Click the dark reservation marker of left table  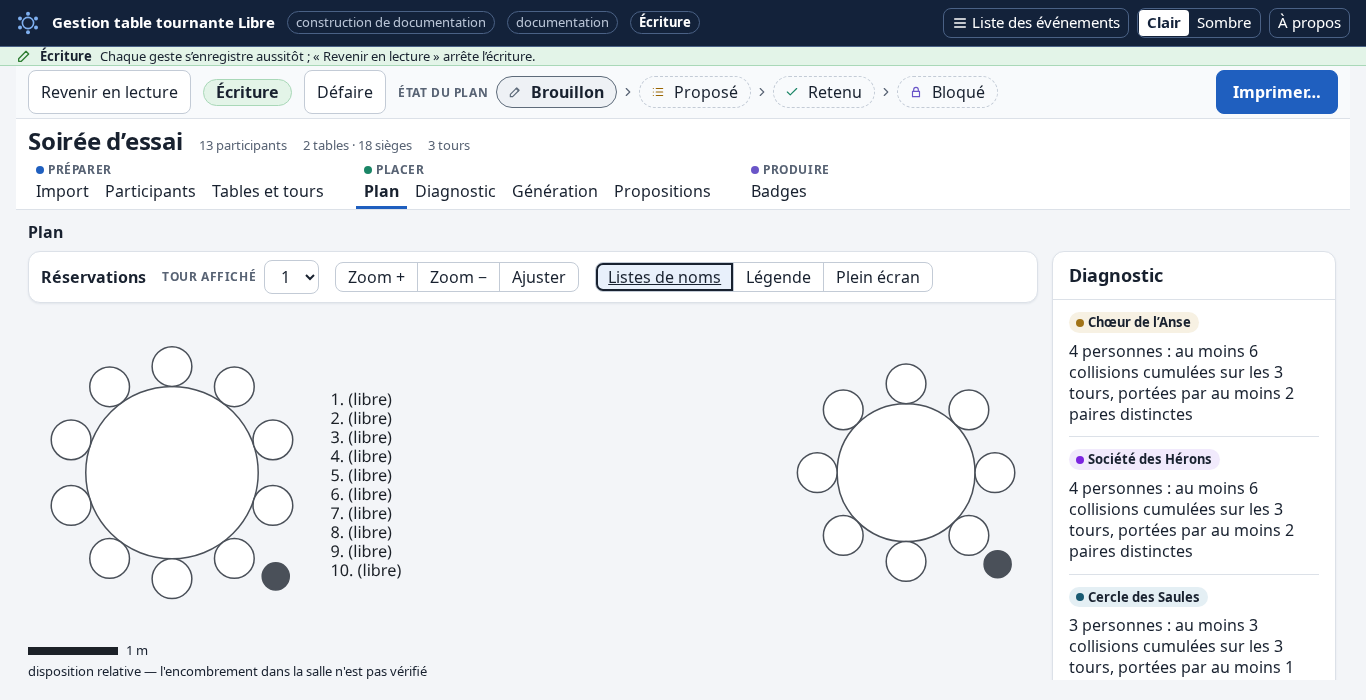(x=276, y=576)
